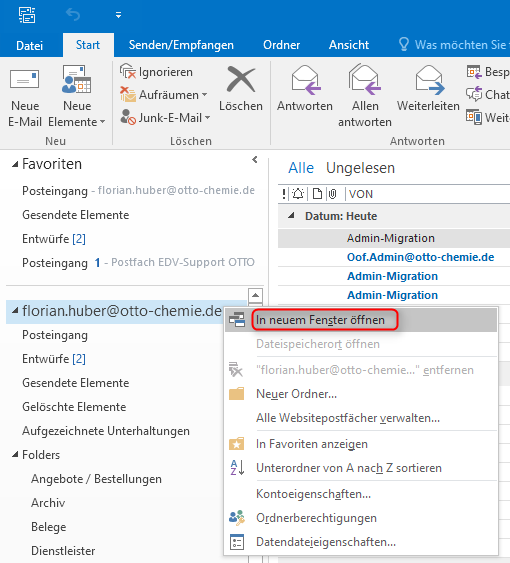Collapse the Datum: Heute group

(x=291, y=216)
